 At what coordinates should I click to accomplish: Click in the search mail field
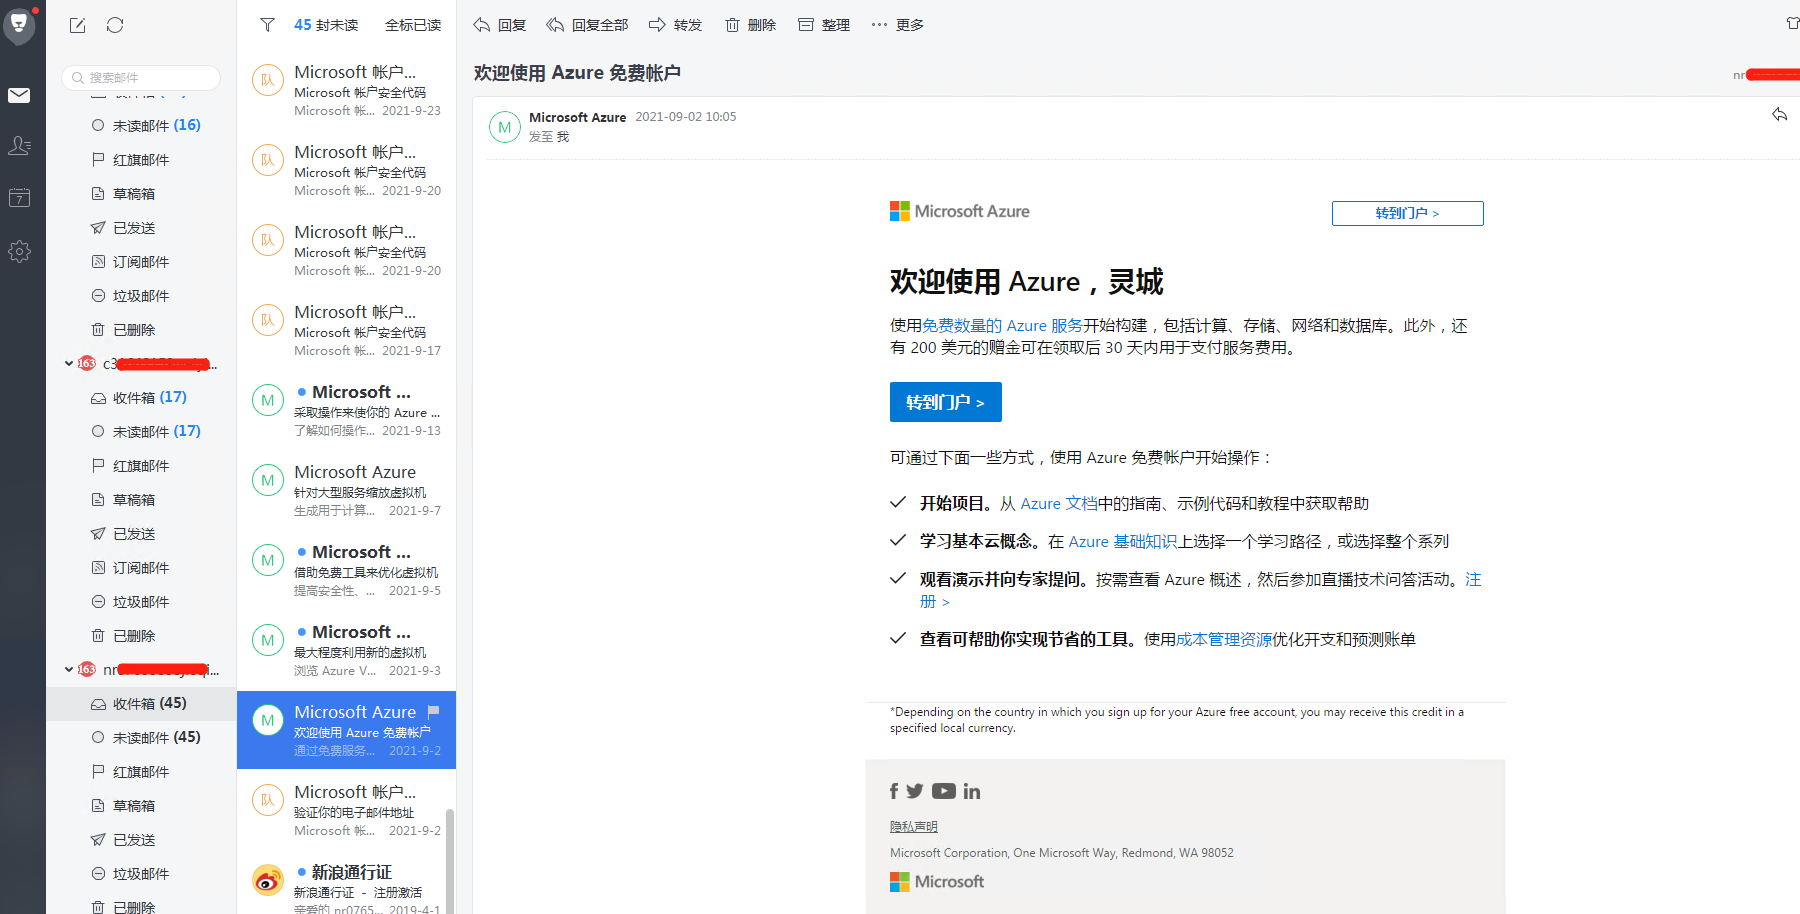pyautogui.click(x=141, y=77)
